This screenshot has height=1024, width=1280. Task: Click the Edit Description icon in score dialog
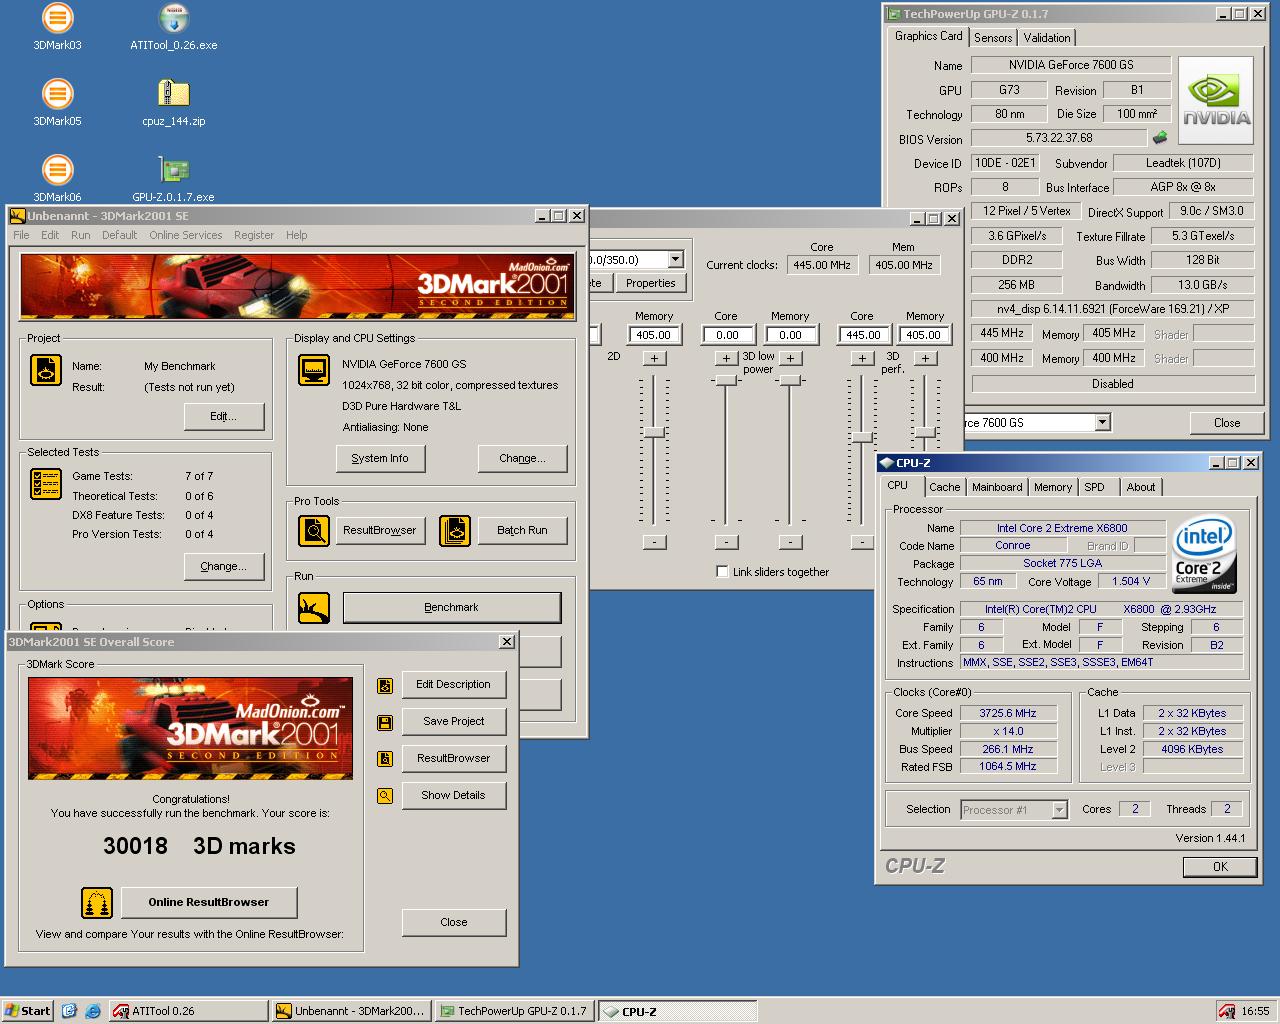[385, 685]
